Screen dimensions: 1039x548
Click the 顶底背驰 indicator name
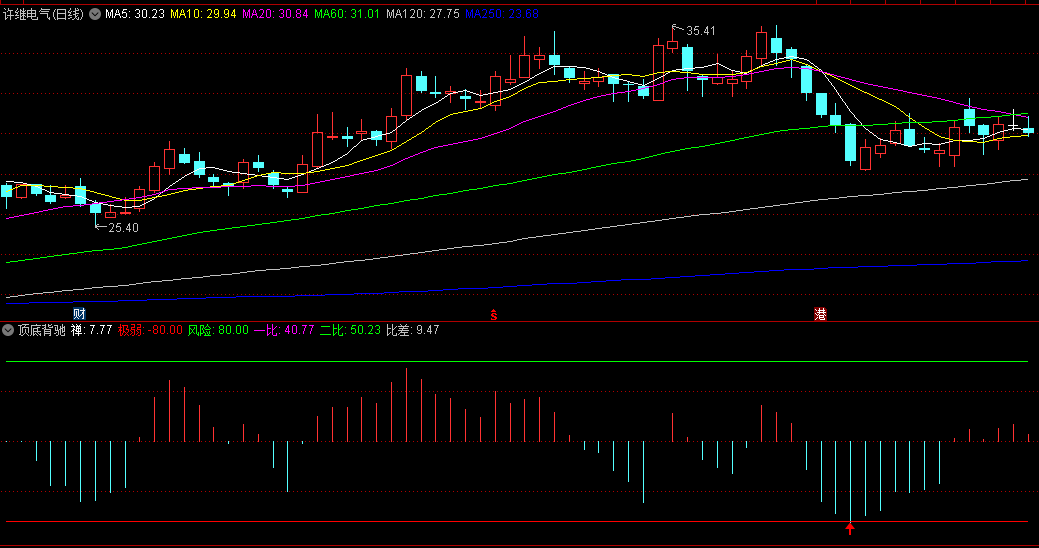click(x=42, y=330)
